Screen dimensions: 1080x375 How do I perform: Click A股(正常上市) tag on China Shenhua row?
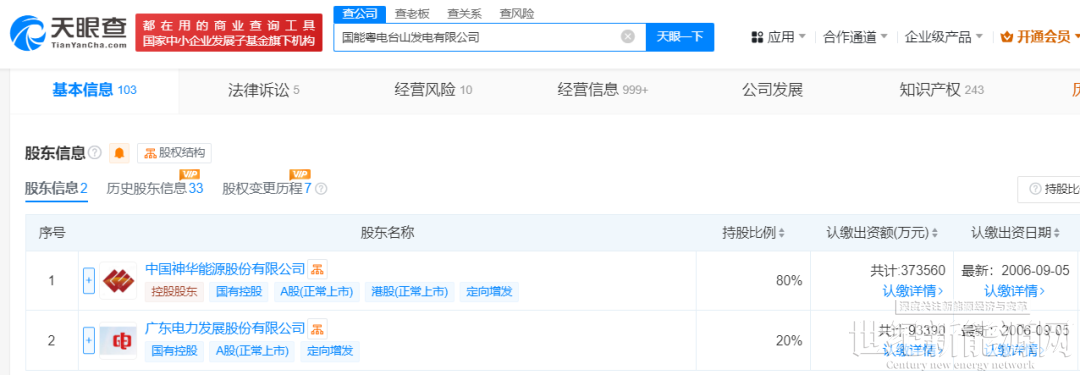pyautogui.click(x=317, y=292)
